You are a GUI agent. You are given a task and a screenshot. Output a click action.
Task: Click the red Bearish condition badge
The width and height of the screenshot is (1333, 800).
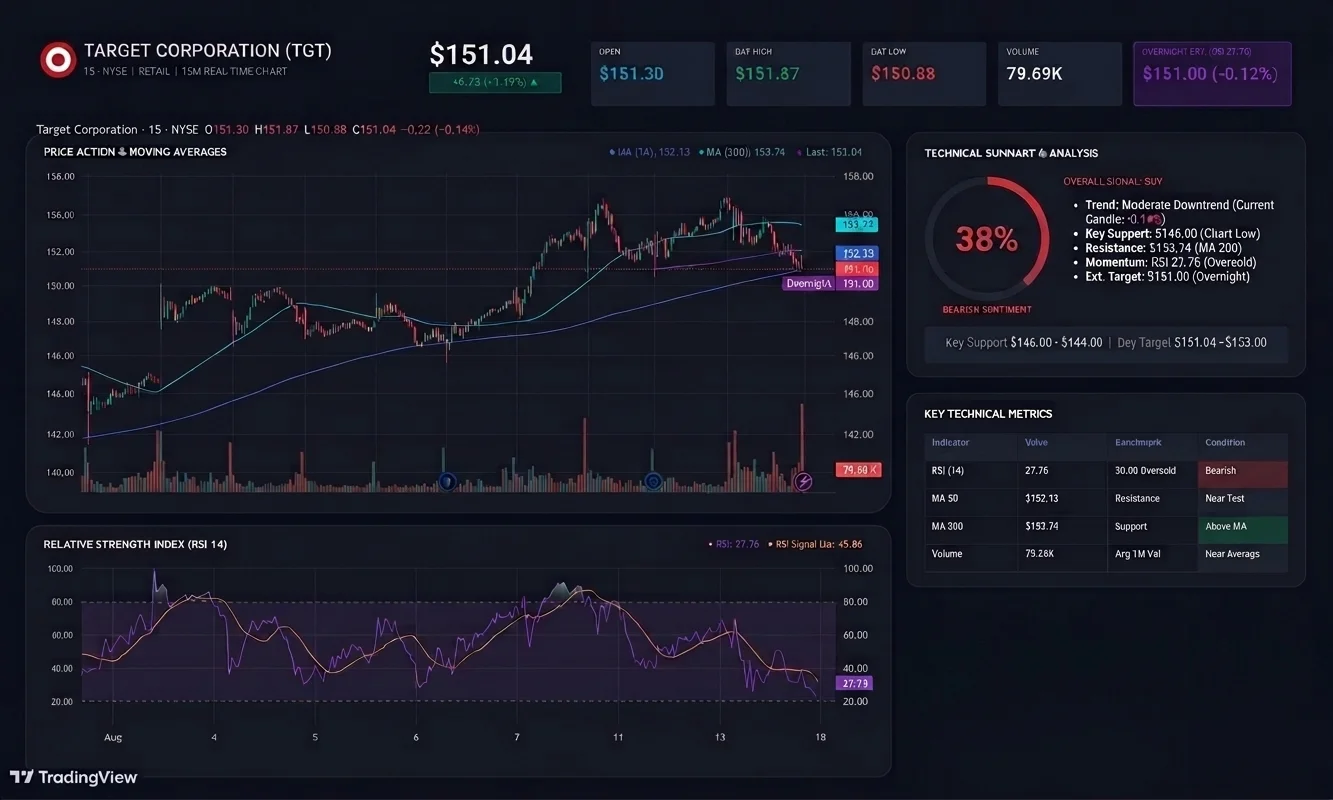(x=1242, y=472)
